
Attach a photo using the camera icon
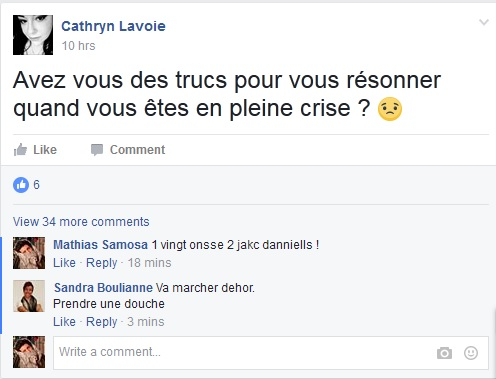coord(444,353)
